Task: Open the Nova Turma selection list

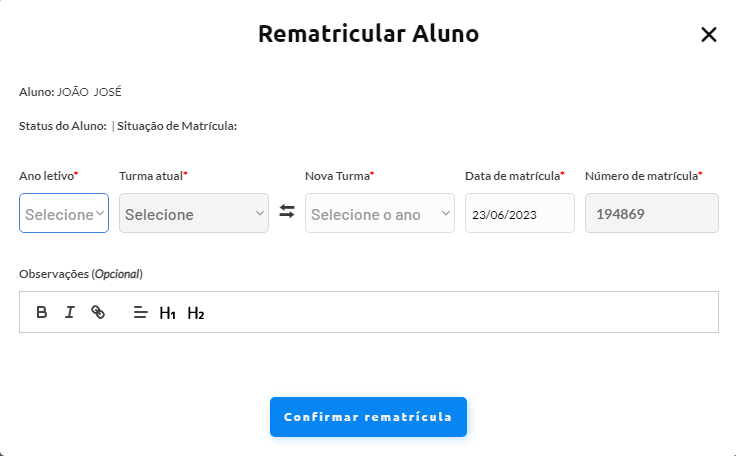Action: point(380,213)
